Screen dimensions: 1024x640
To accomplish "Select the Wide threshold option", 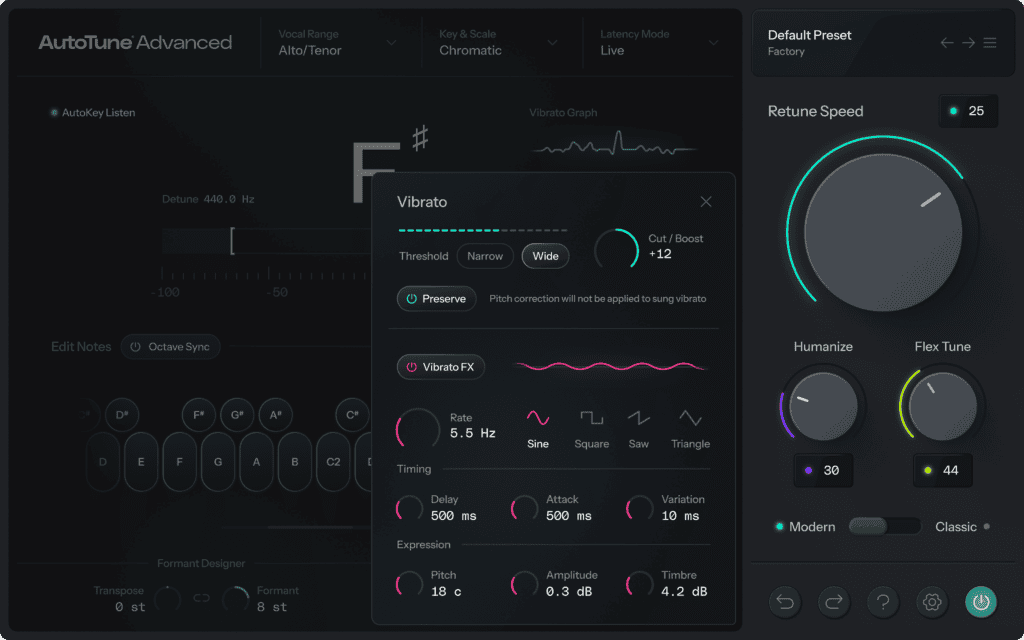I will (545, 256).
